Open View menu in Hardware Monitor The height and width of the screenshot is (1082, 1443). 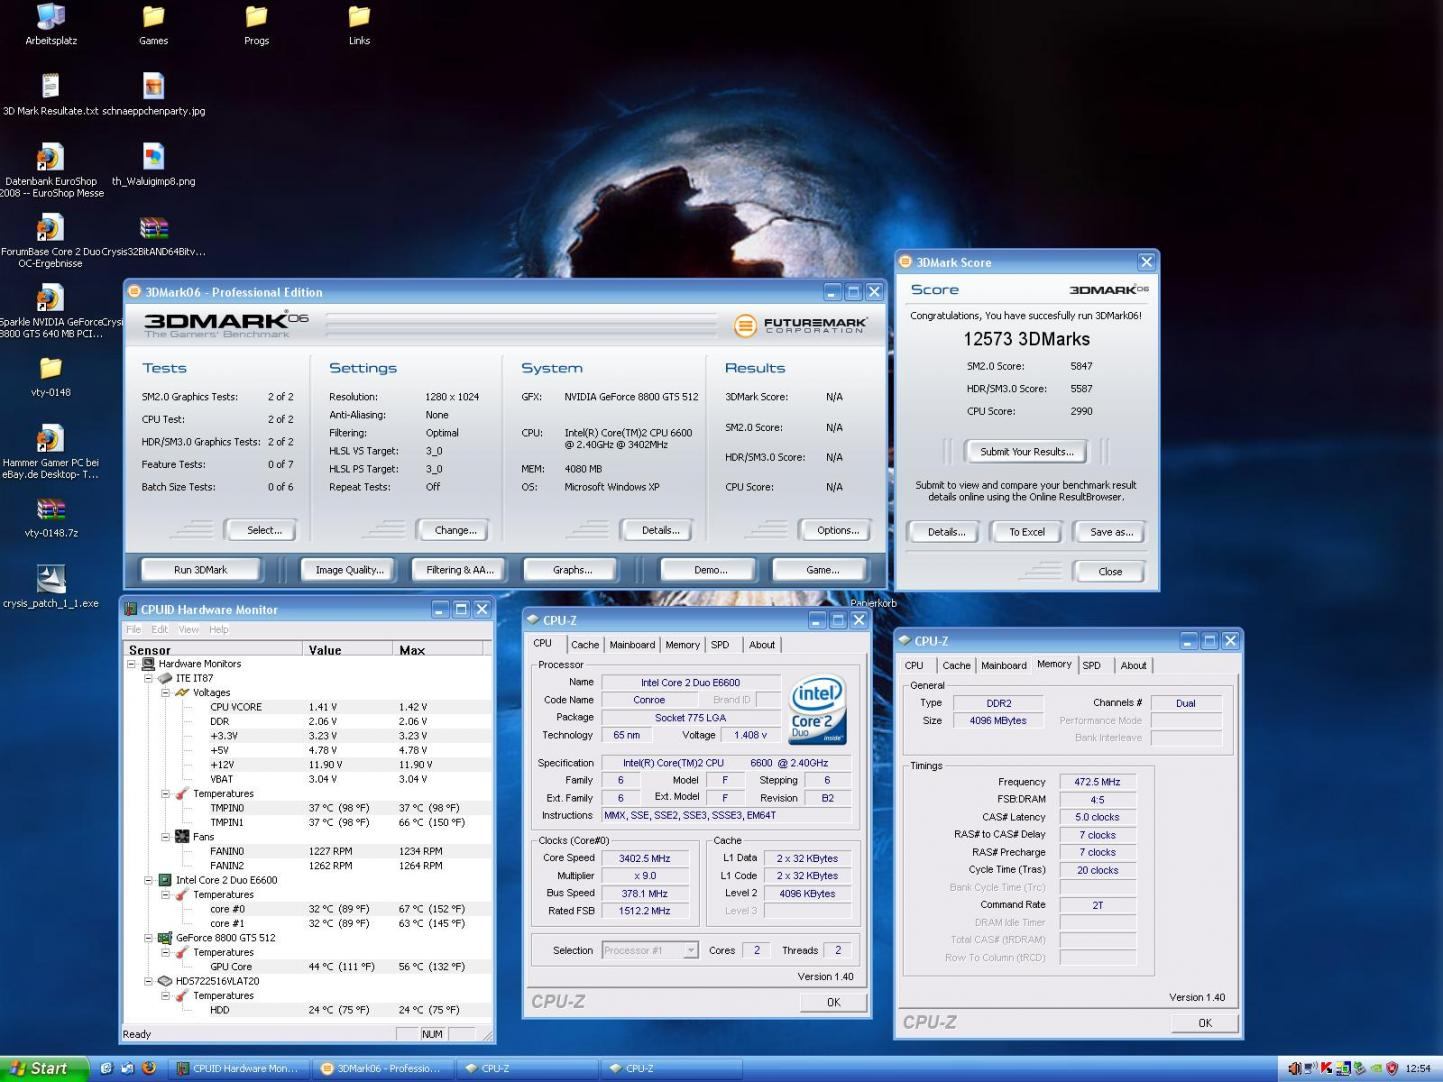[189, 630]
